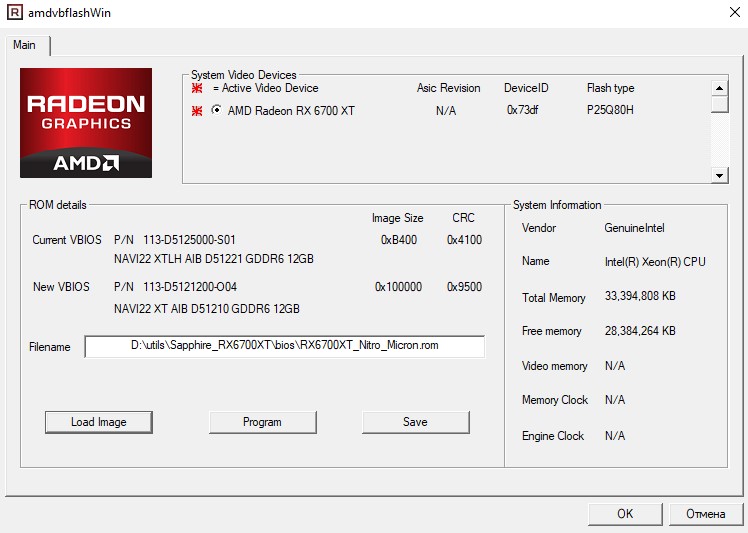This screenshot has width=748, height=533.
Task: Click the AMD Radeon RX 6700 XT device name
Action: [x=291, y=111]
